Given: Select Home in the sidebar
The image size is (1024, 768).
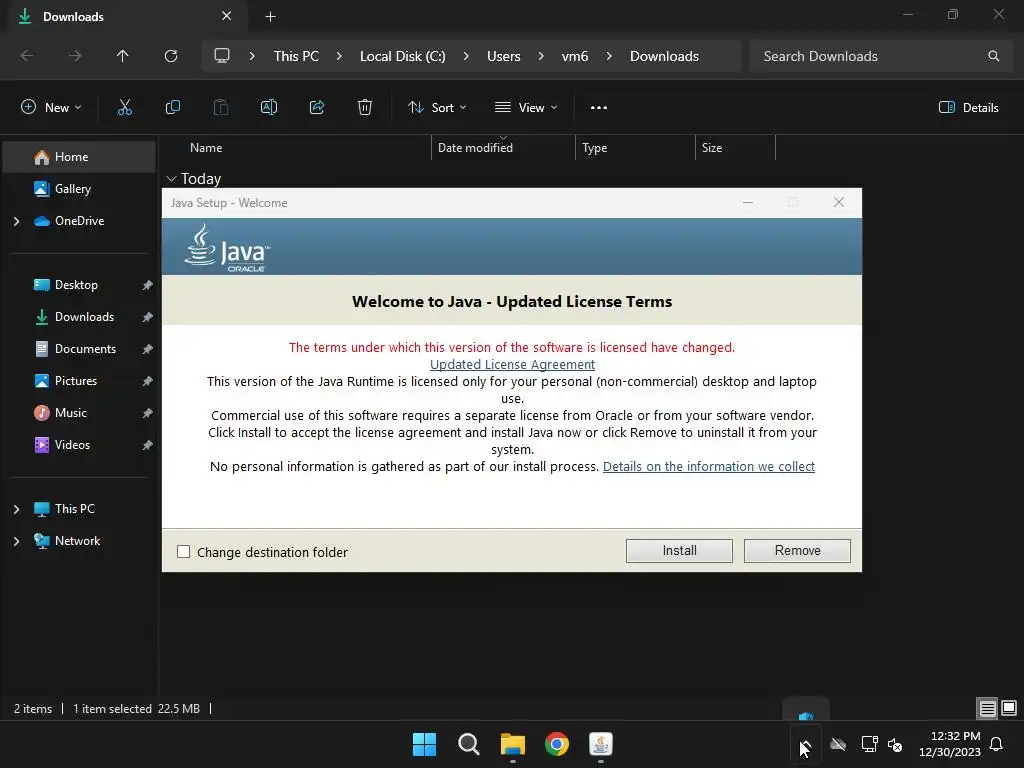Looking at the screenshot, I should click(79, 157).
